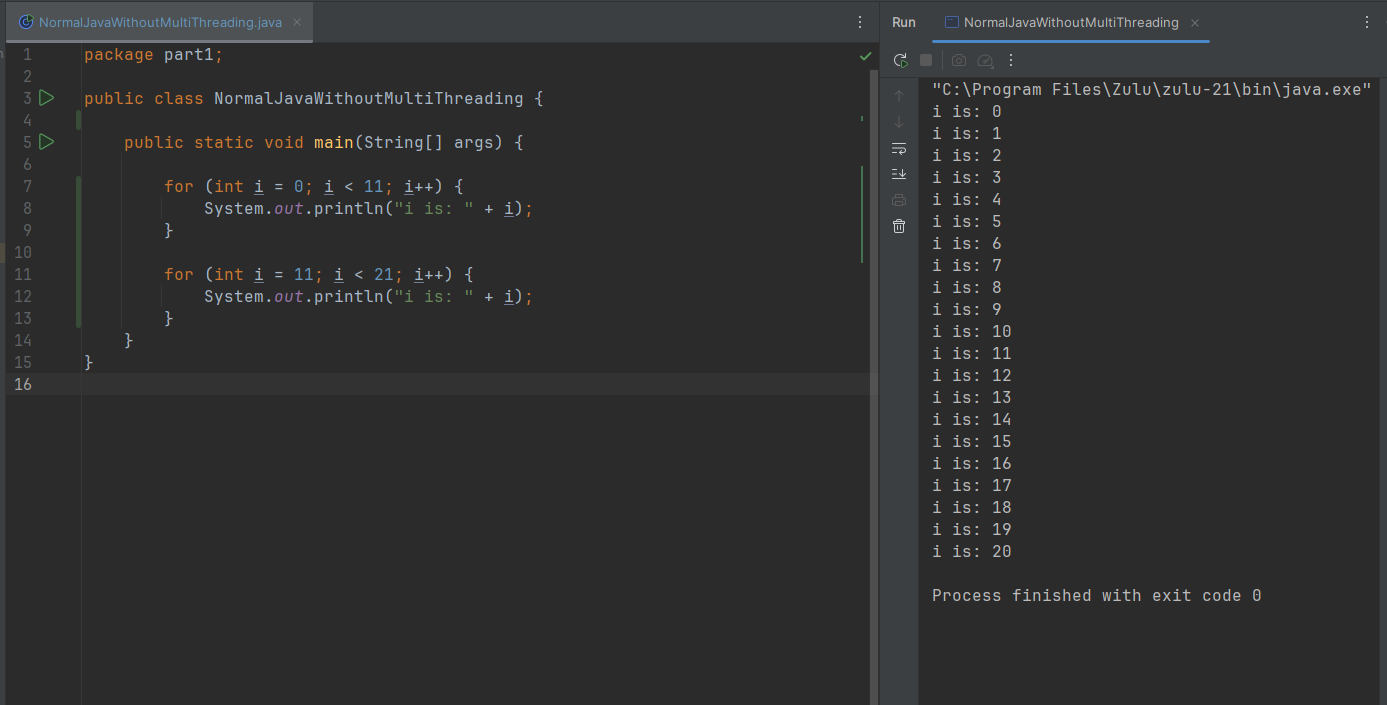This screenshot has width=1387, height=705.
Task: Close the NormalJavaWithoutMultiThreading run tab
Action: (1195, 22)
